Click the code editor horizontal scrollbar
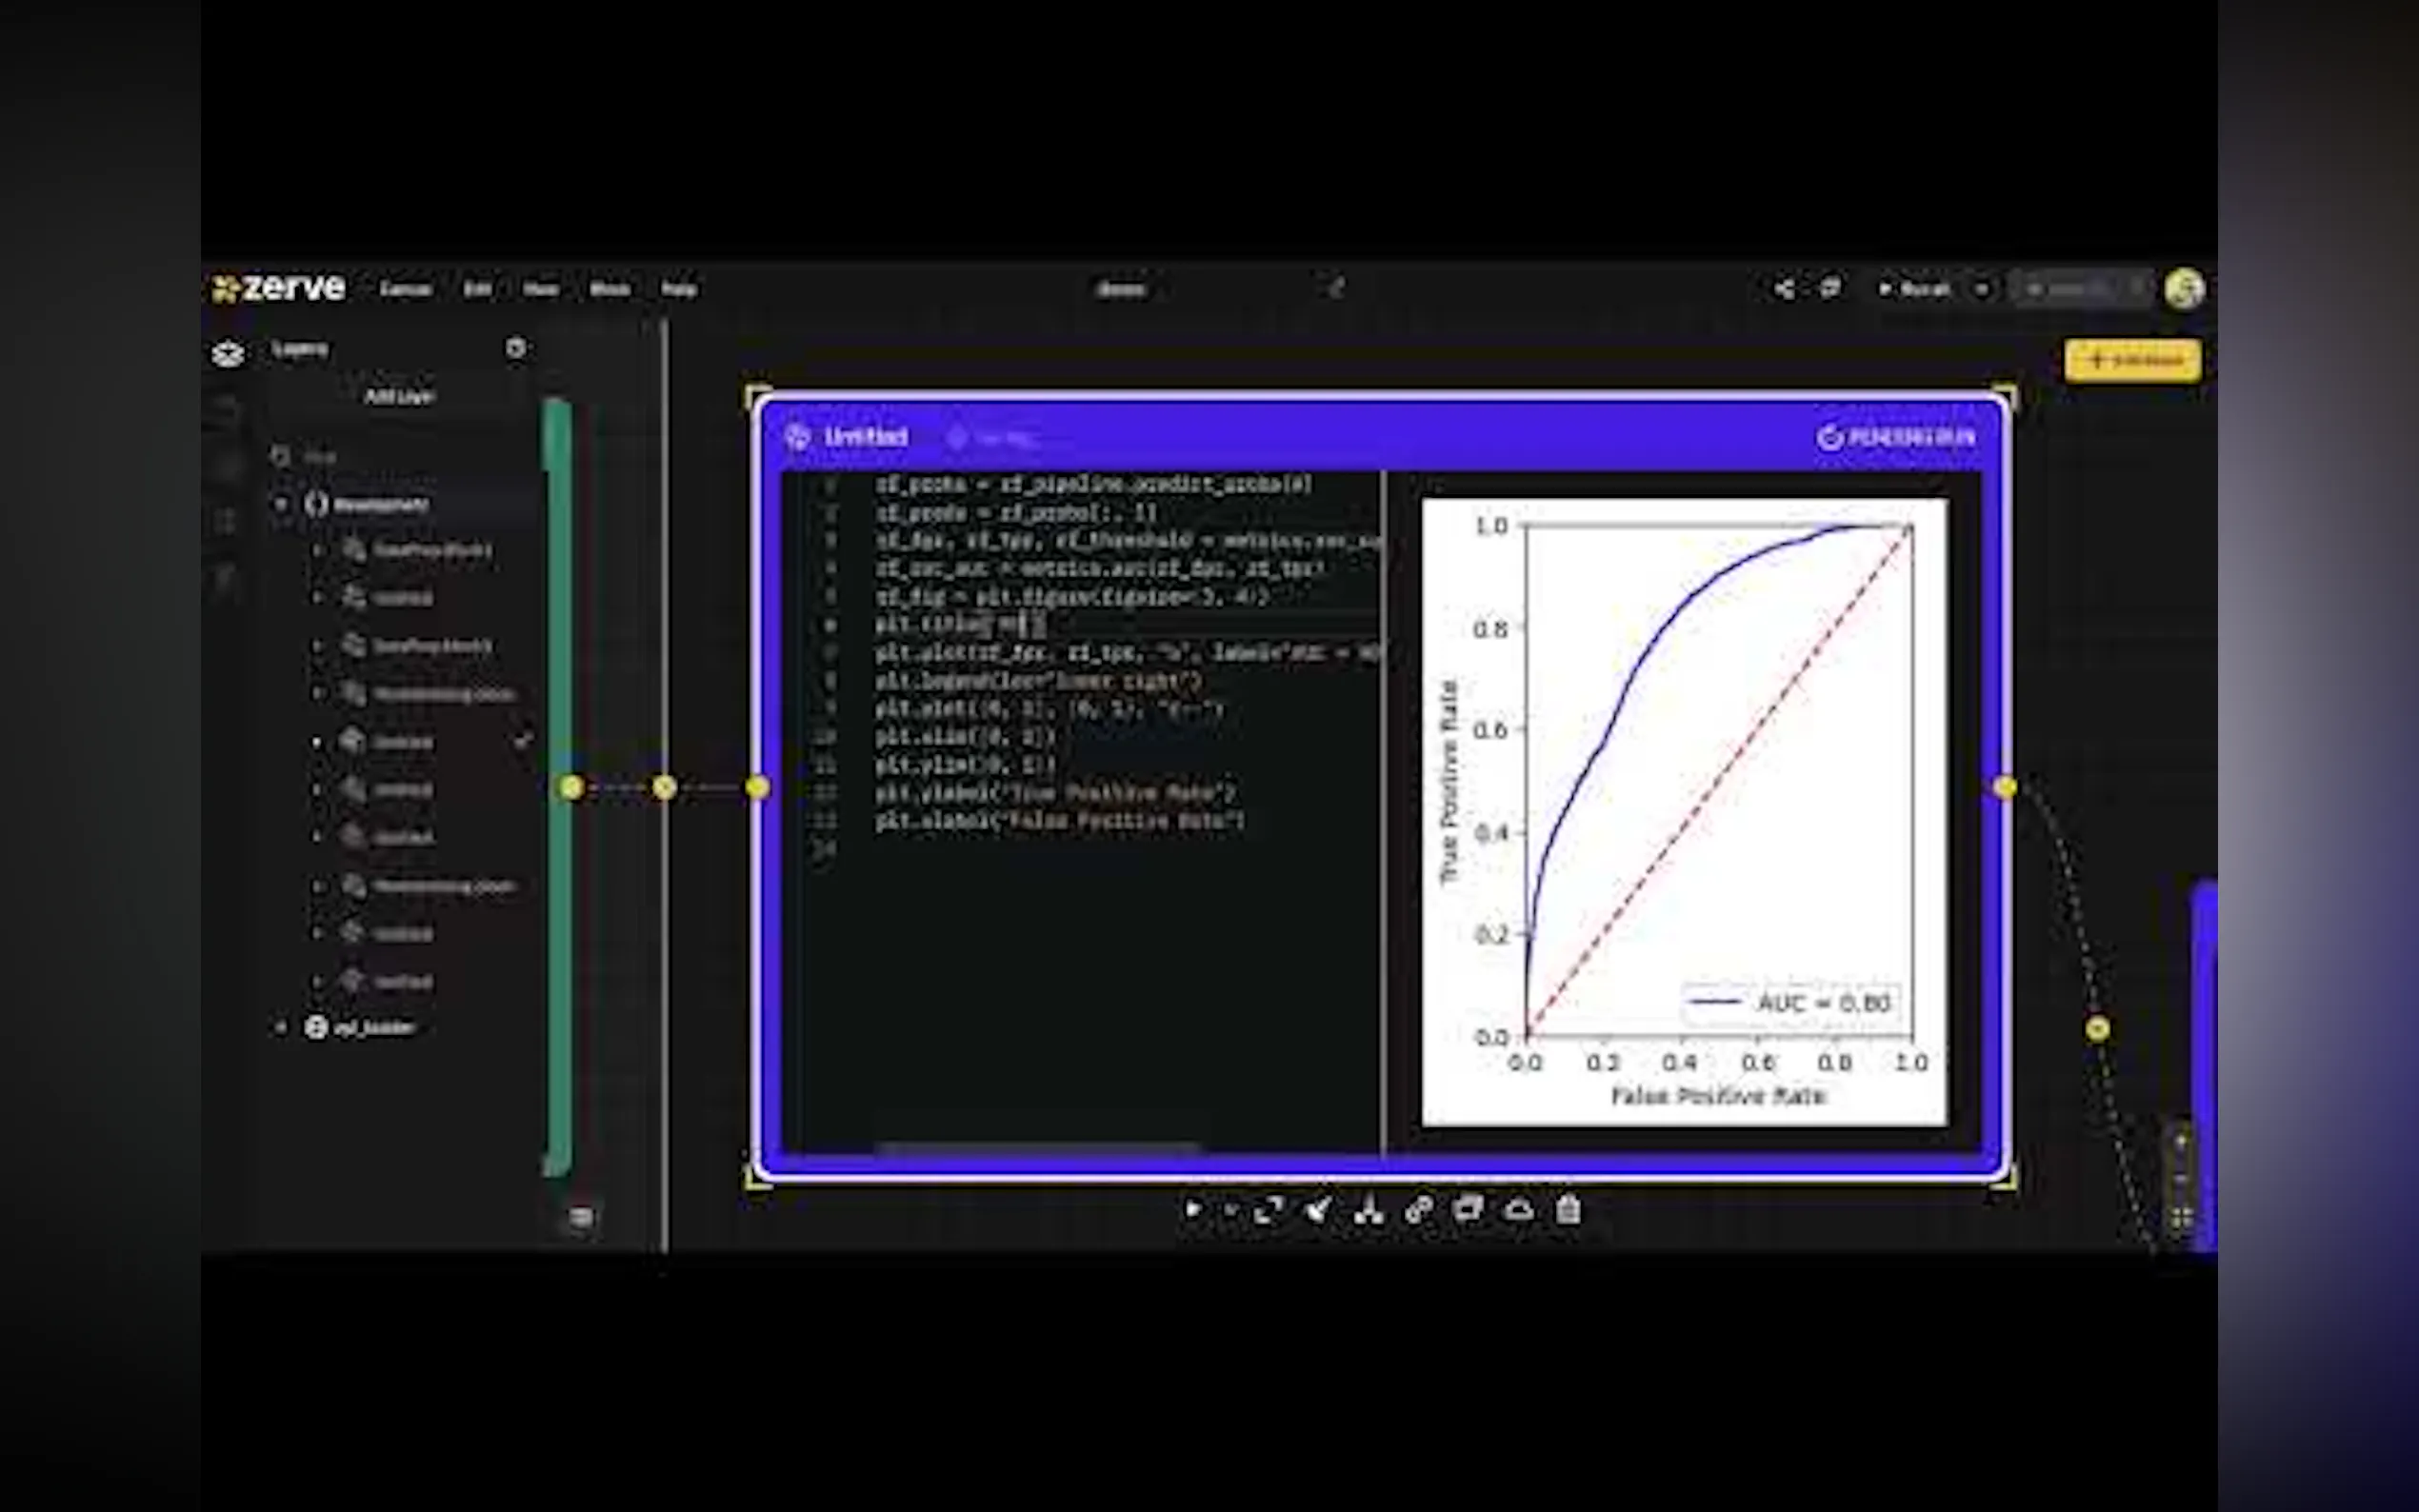This screenshot has width=2419, height=1512. (1037, 1148)
